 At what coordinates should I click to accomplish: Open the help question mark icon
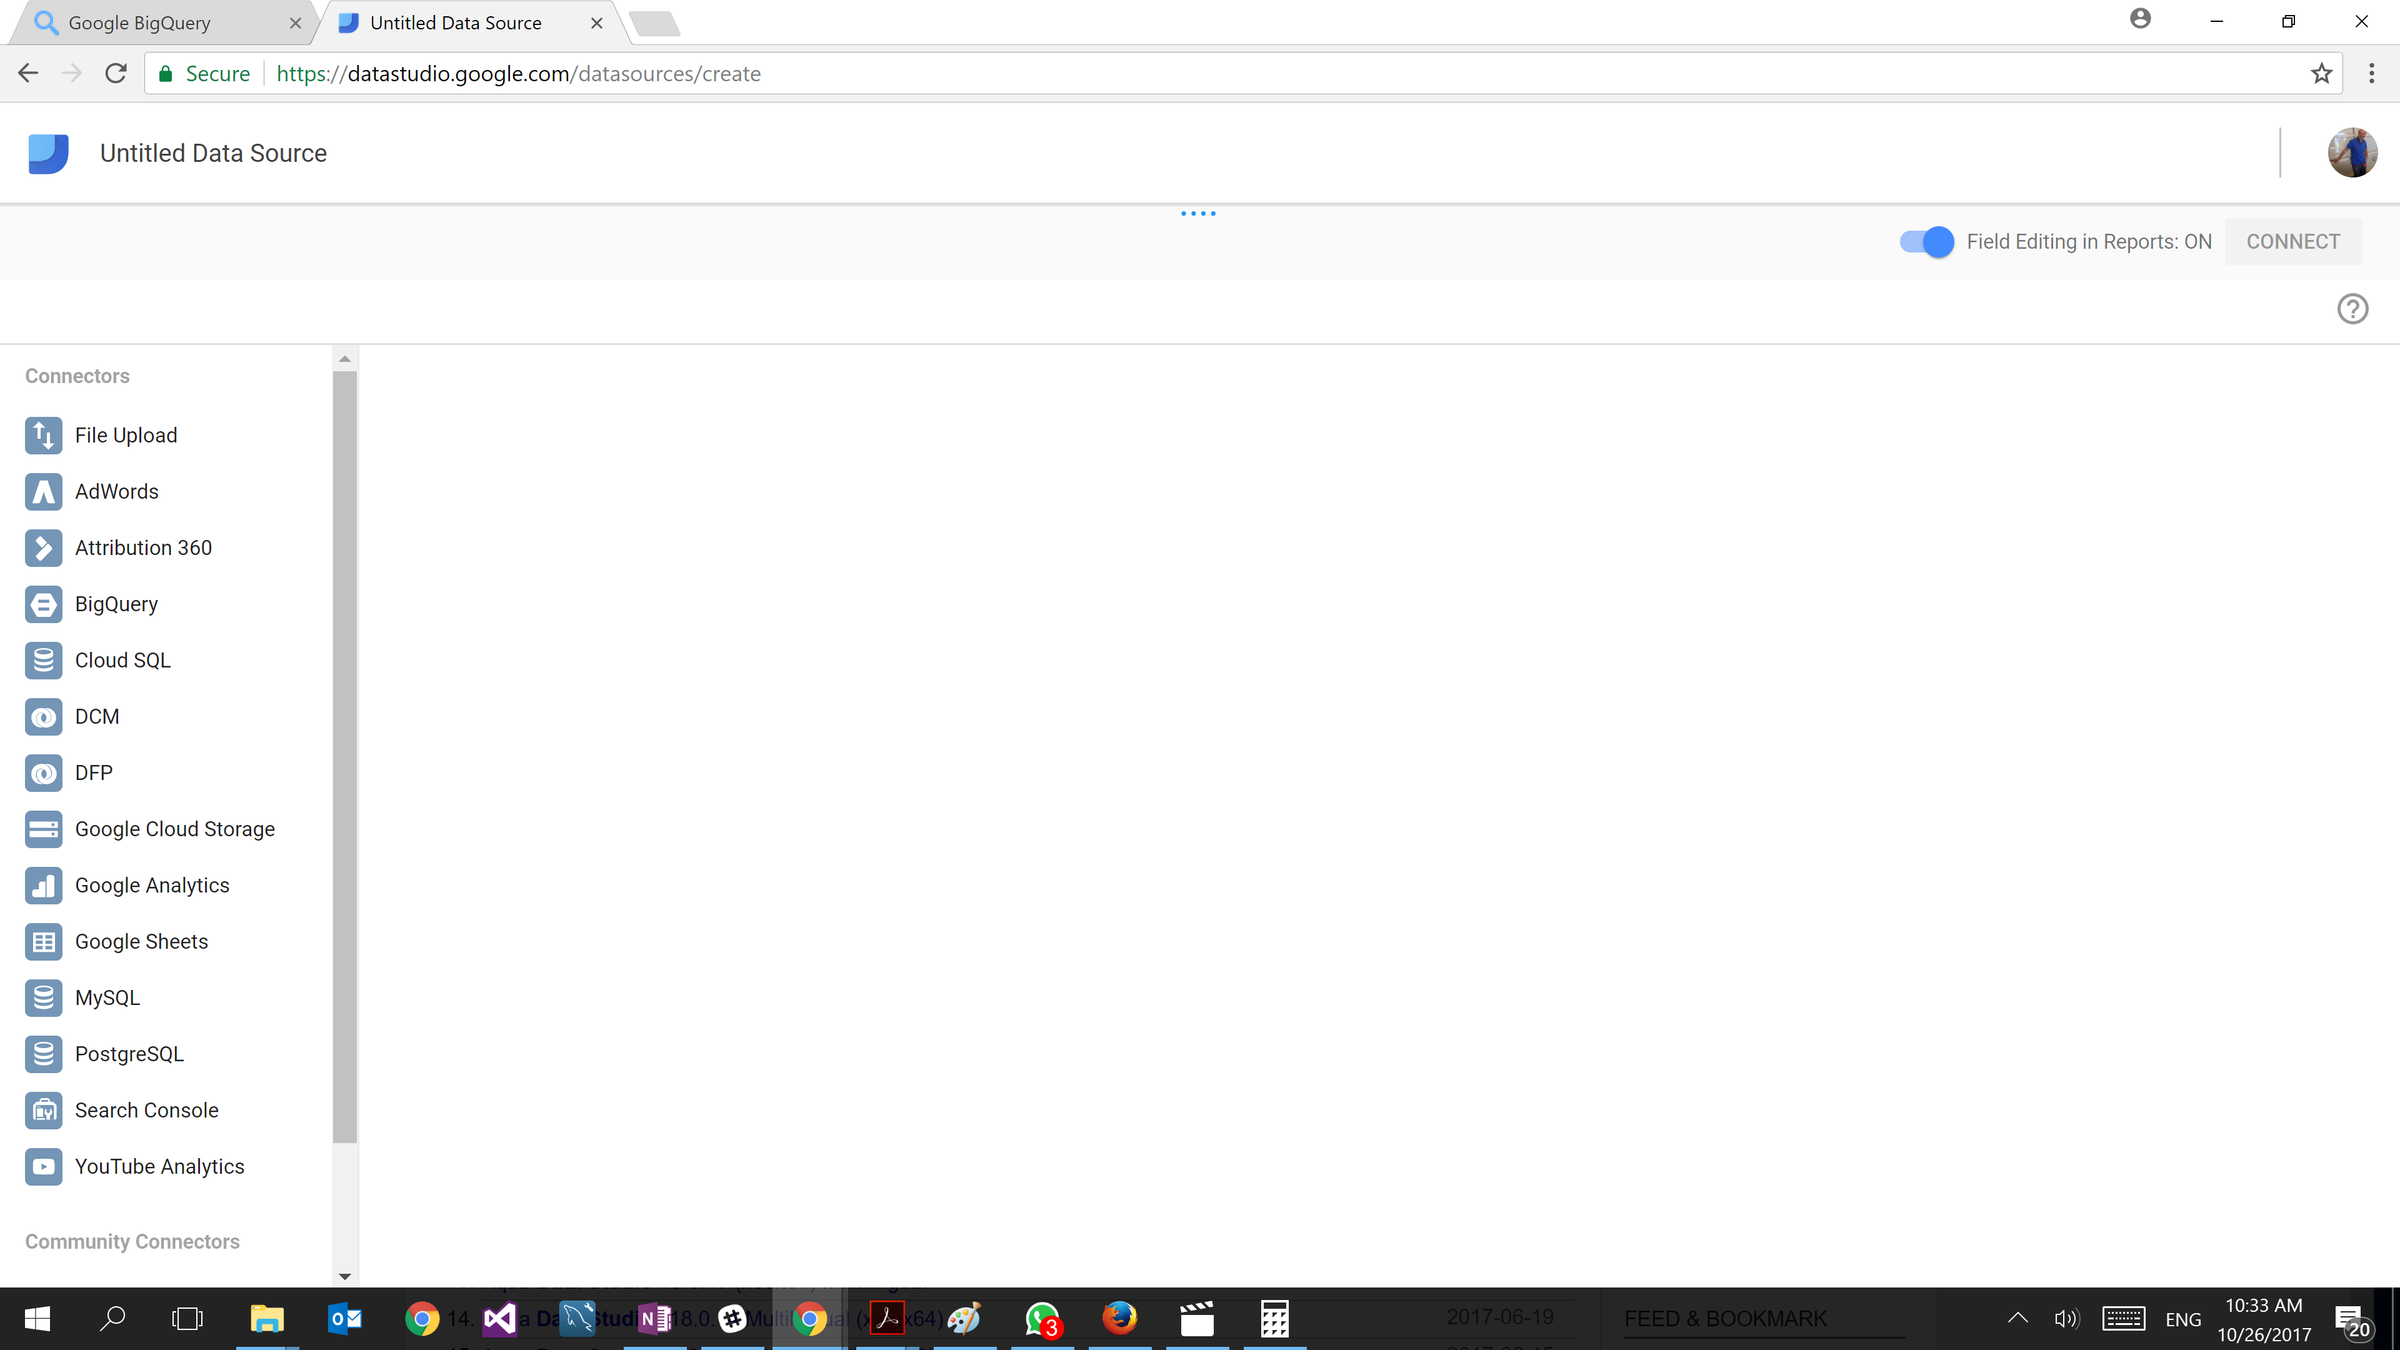2352,309
